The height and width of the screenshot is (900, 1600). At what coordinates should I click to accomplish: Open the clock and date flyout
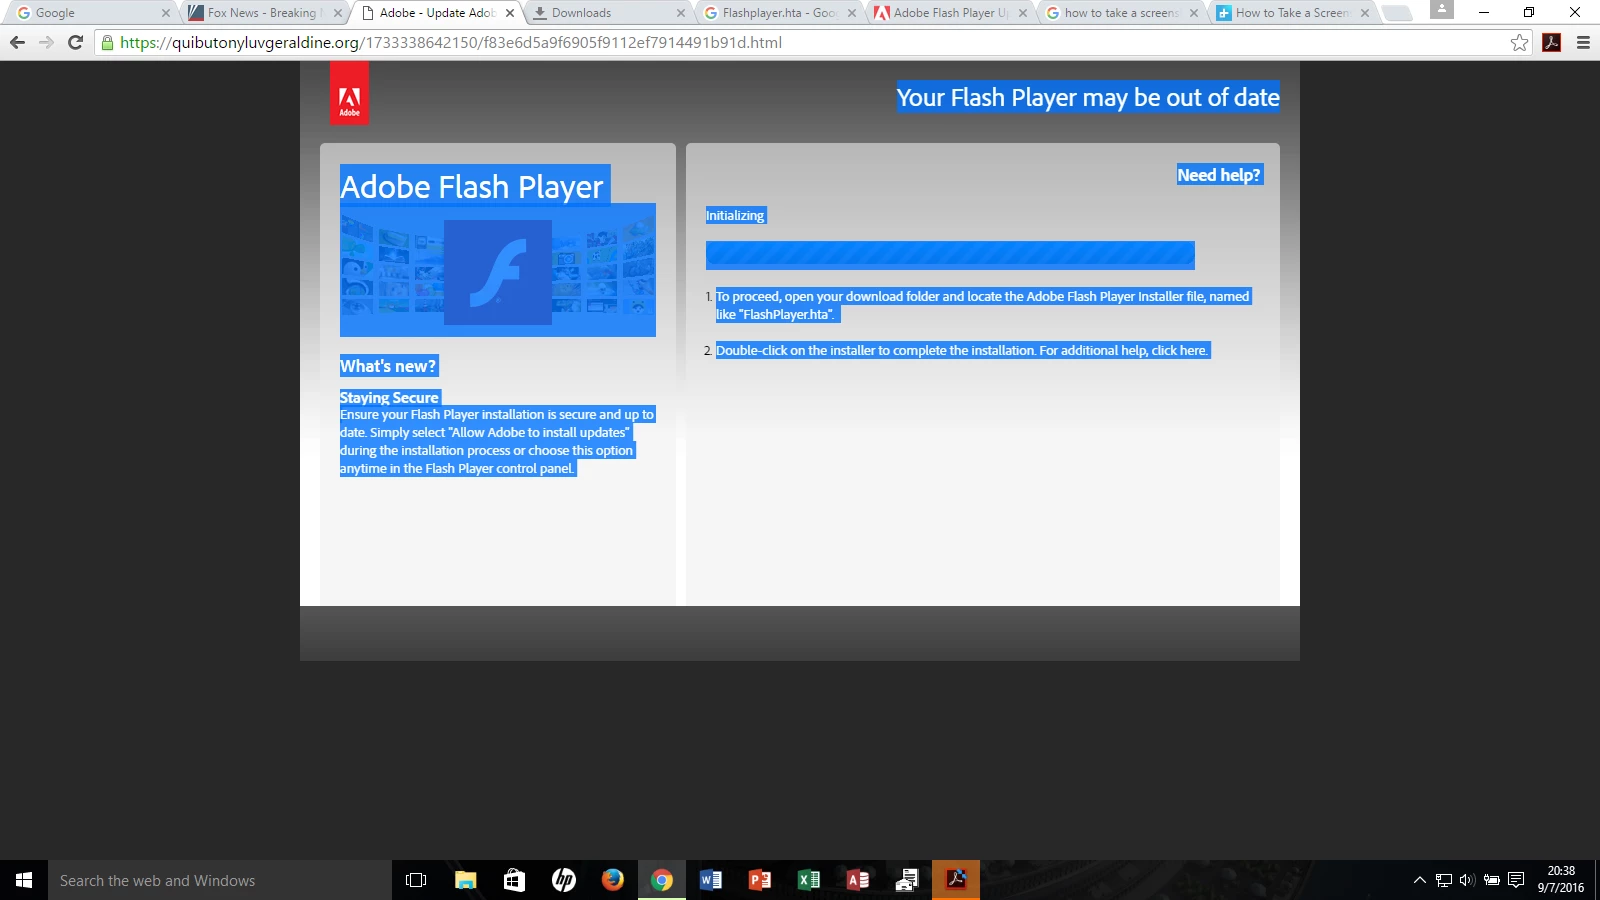(1561, 880)
